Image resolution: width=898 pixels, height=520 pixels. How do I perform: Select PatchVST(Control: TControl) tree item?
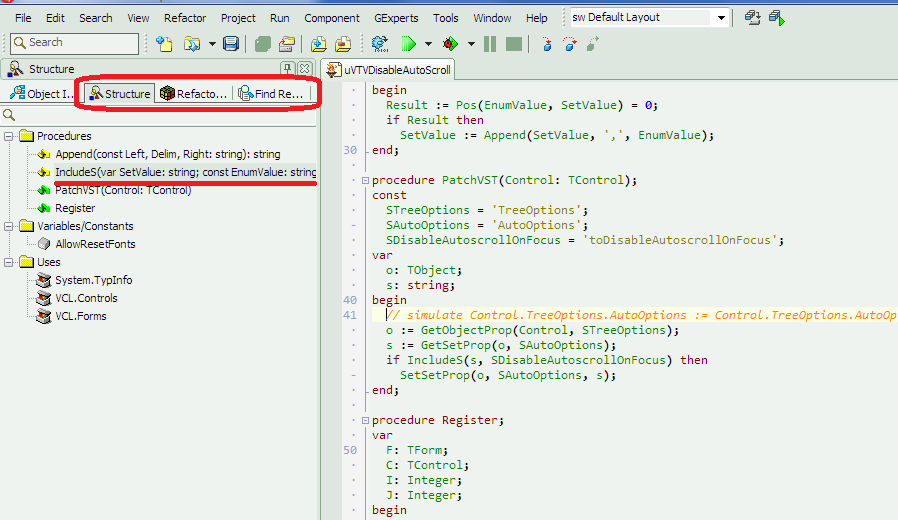[123, 190]
